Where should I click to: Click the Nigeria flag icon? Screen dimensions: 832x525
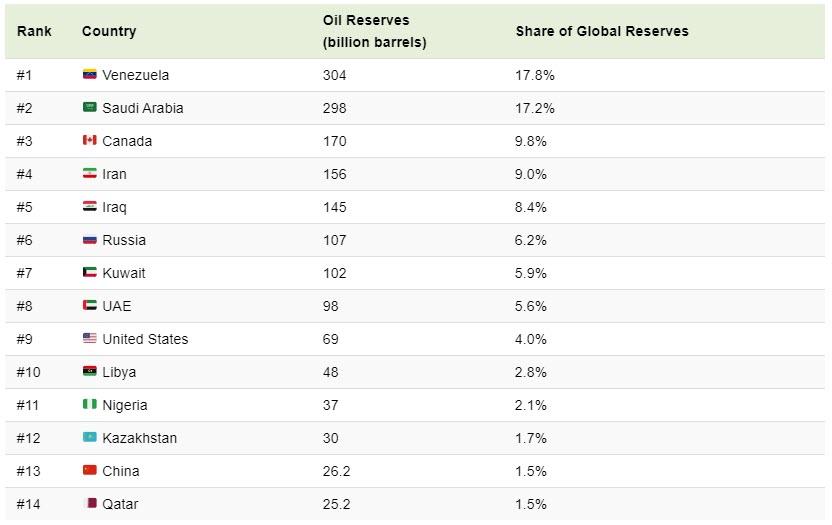pyautogui.click(x=89, y=405)
